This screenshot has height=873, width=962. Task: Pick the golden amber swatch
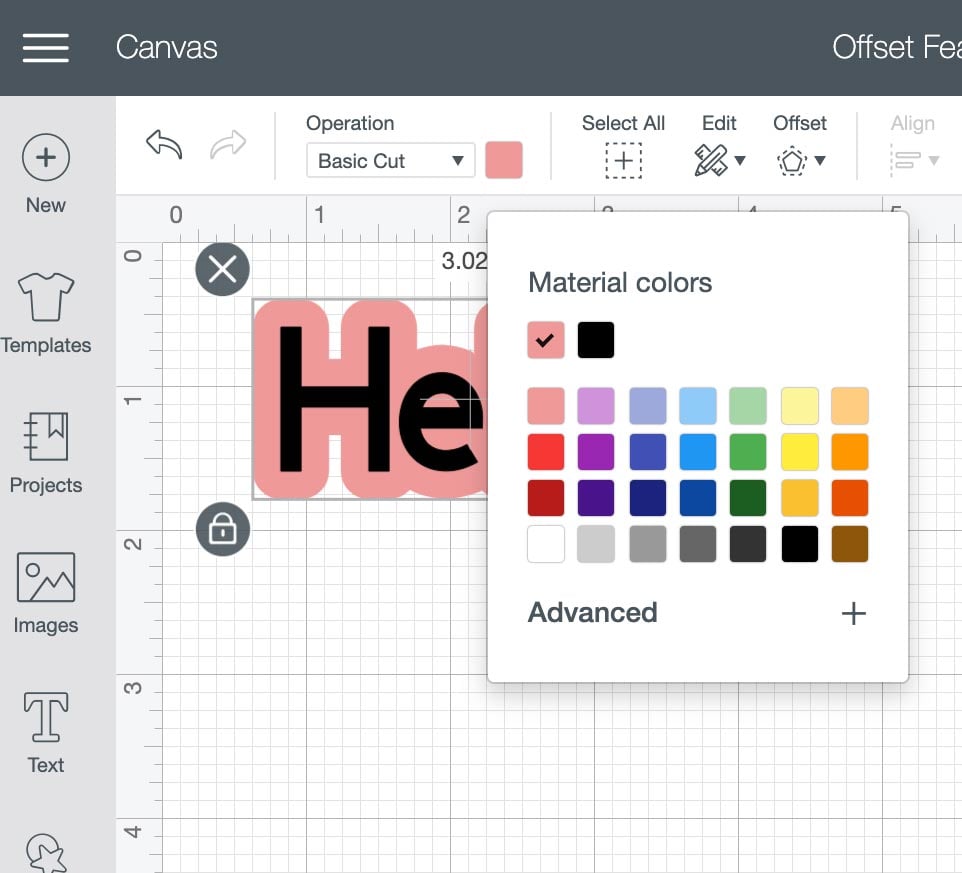pyautogui.click(x=800, y=498)
